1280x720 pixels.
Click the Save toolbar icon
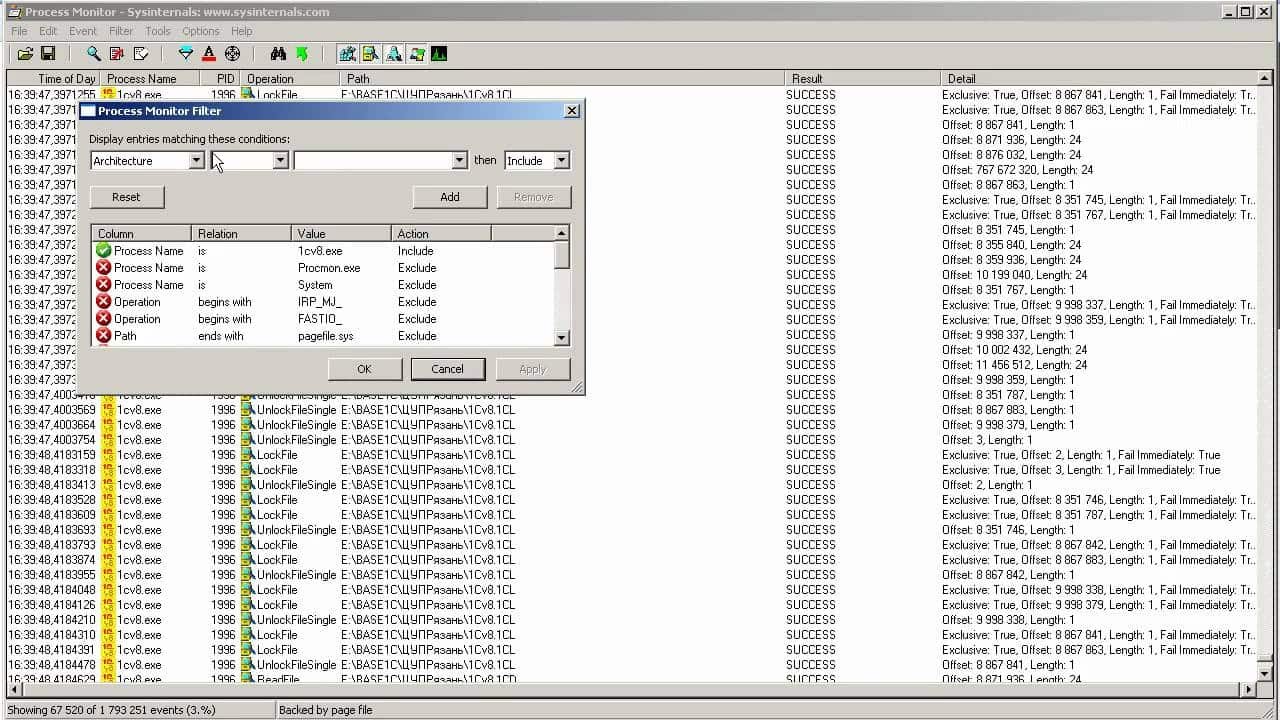(48, 54)
